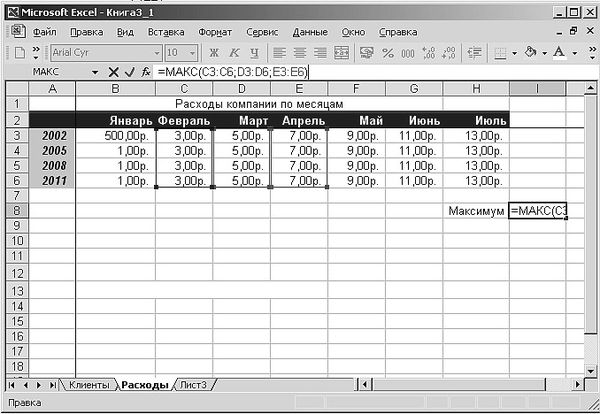Cancel formula entry with the X icon
The height and width of the screenshot is (414, 600).
(113, 72)
